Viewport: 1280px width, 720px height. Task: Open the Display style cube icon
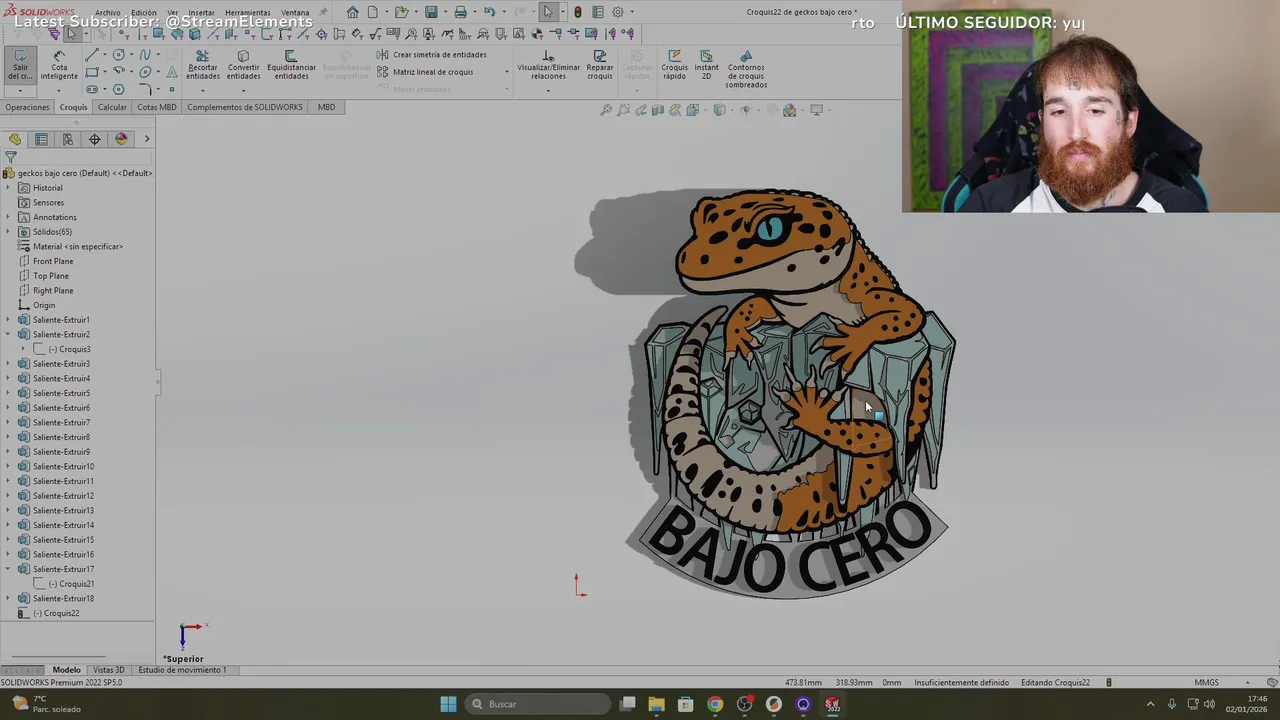click(719, 110)
